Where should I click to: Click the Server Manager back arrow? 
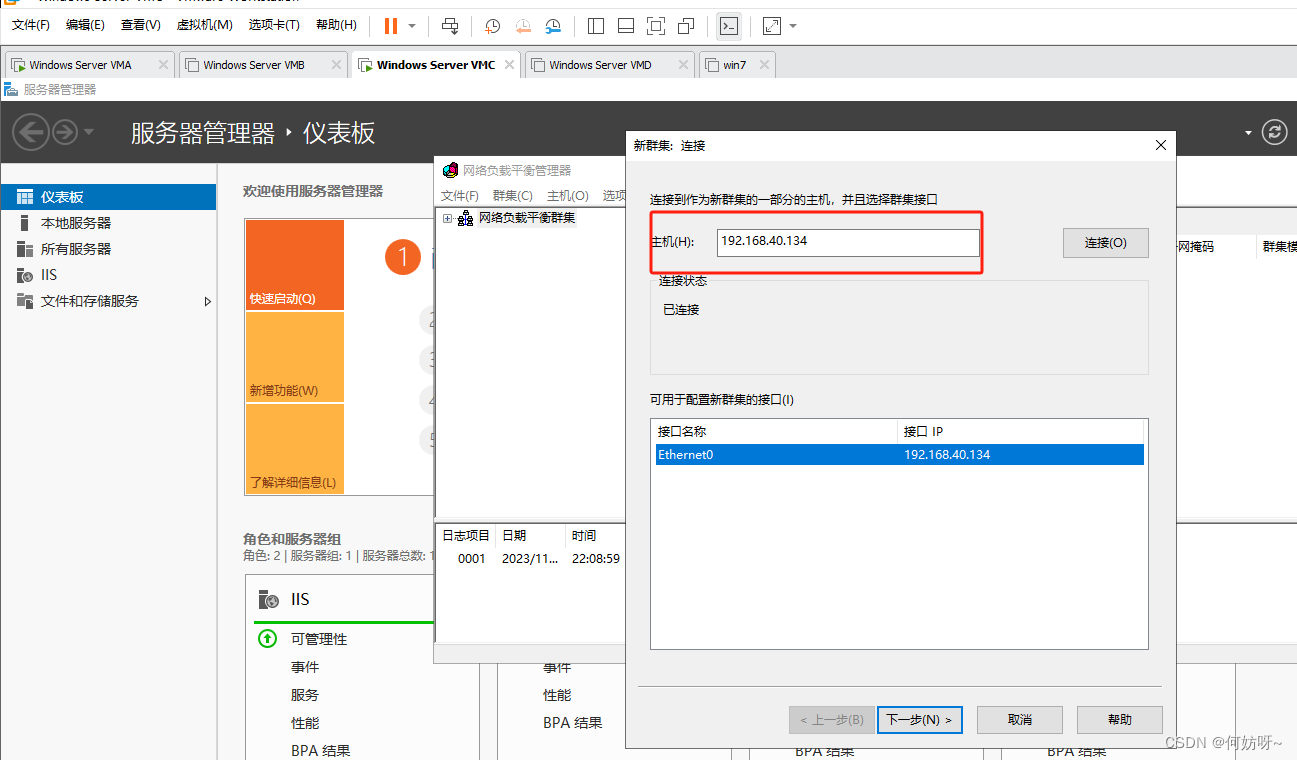pyautogui.click(x=30, y=132)
